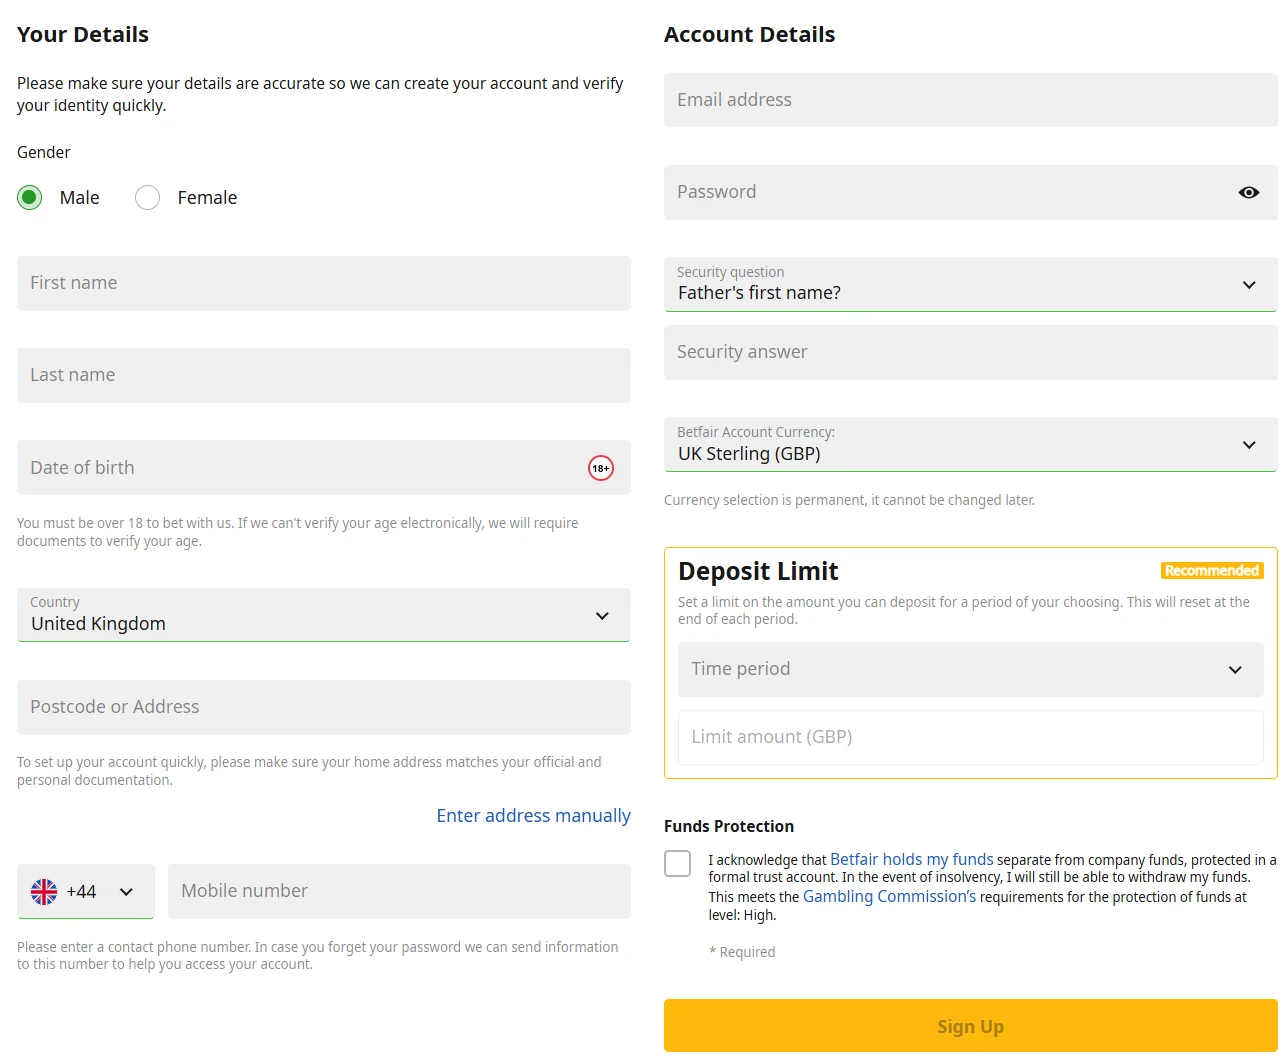Viewport: 1285px width, 1064px height.
Task: Select the Male gender radio button
Action: pos(30,198)
